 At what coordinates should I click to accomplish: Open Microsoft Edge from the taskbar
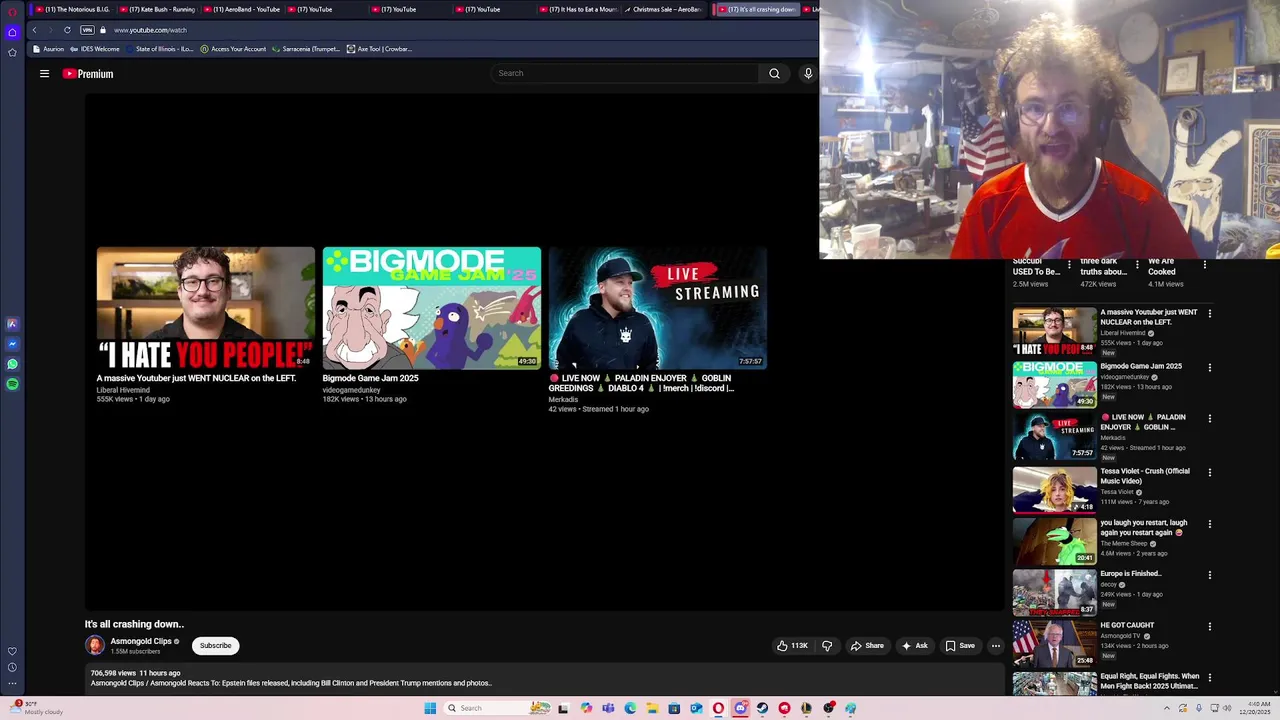630,708
